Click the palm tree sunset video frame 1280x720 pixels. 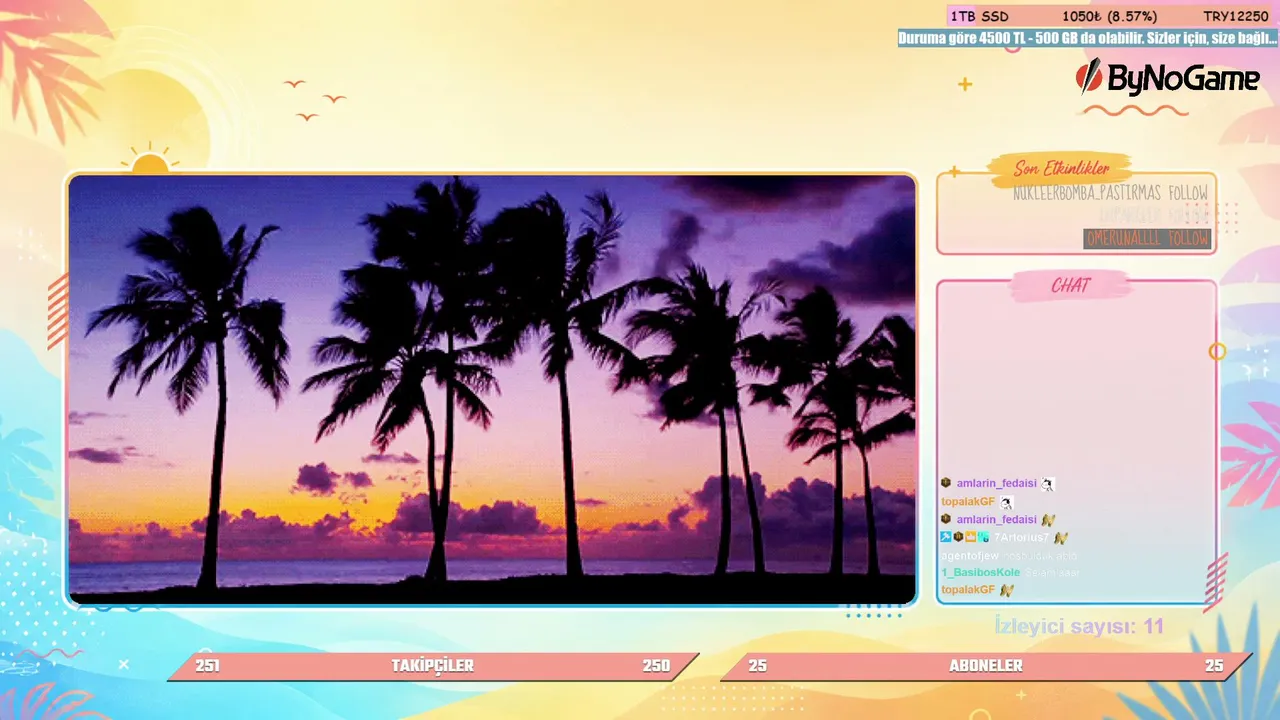[492, 390]
